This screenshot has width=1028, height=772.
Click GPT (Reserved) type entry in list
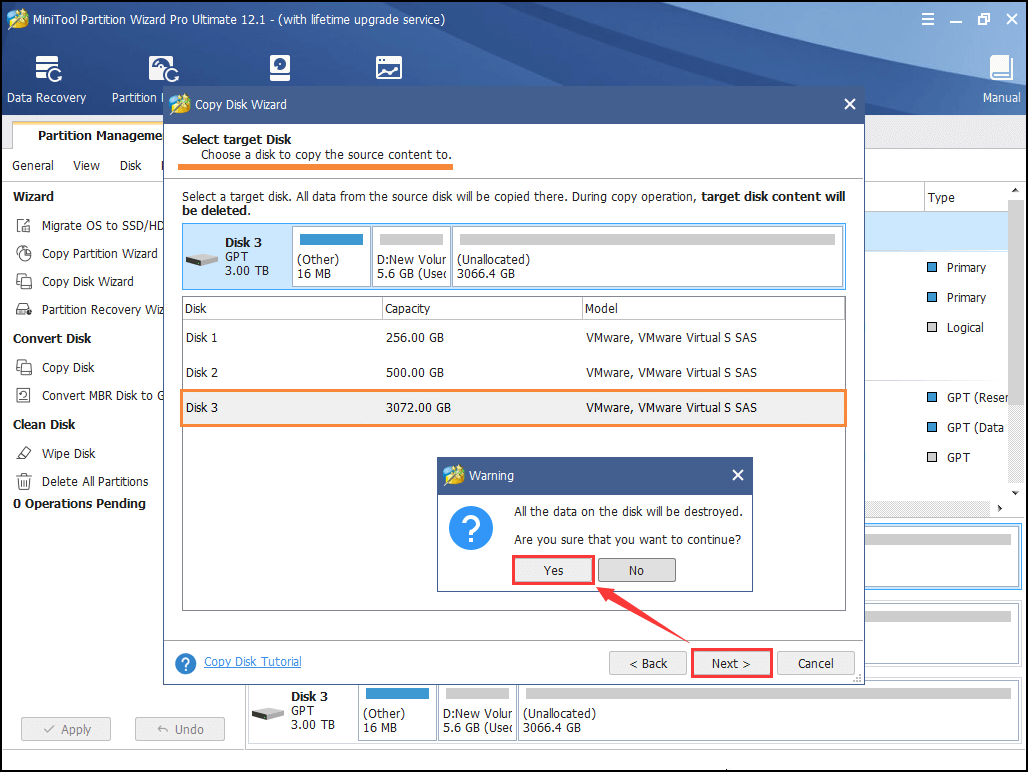977,397
